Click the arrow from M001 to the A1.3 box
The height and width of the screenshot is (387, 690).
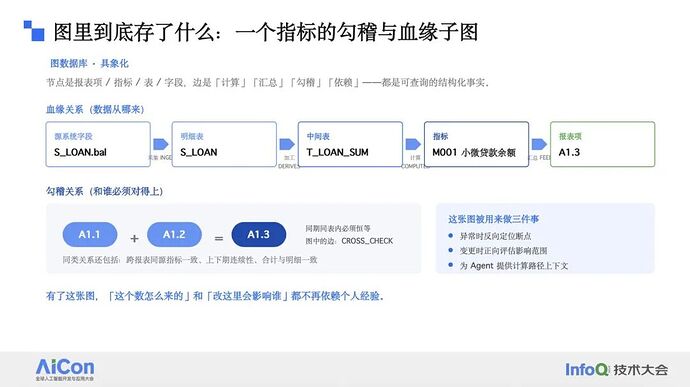click(539, 144)
